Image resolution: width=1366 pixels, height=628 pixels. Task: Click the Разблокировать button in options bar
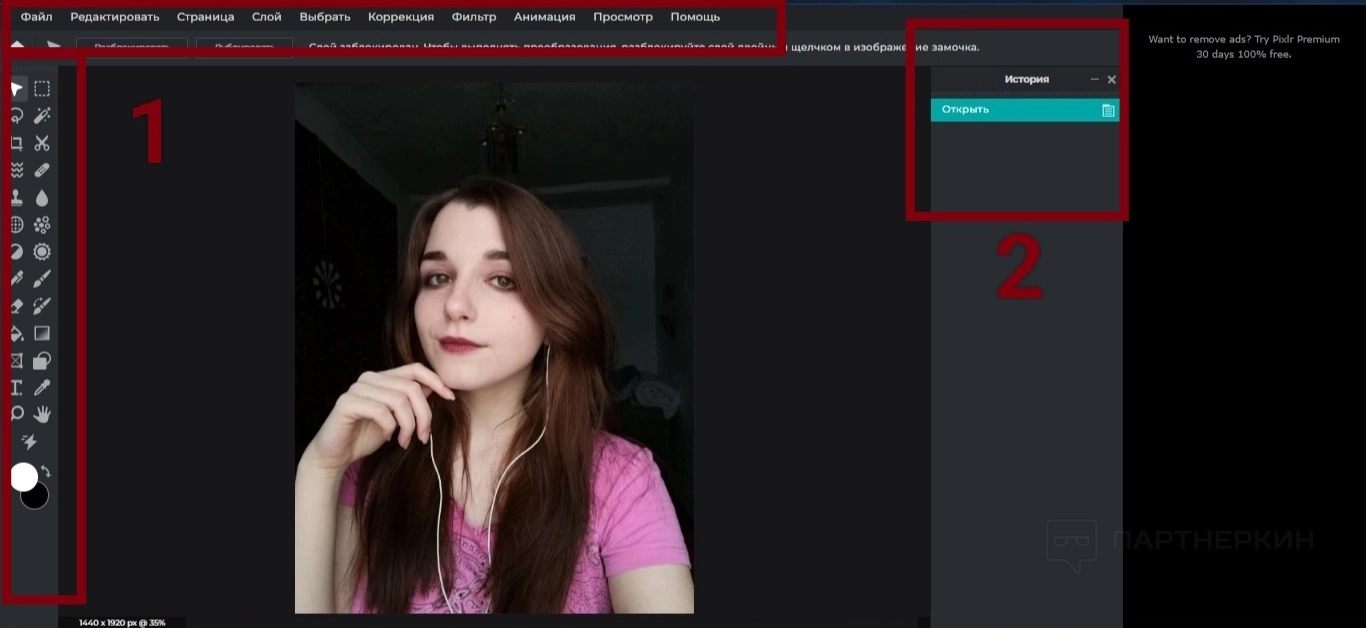(132, 47)
